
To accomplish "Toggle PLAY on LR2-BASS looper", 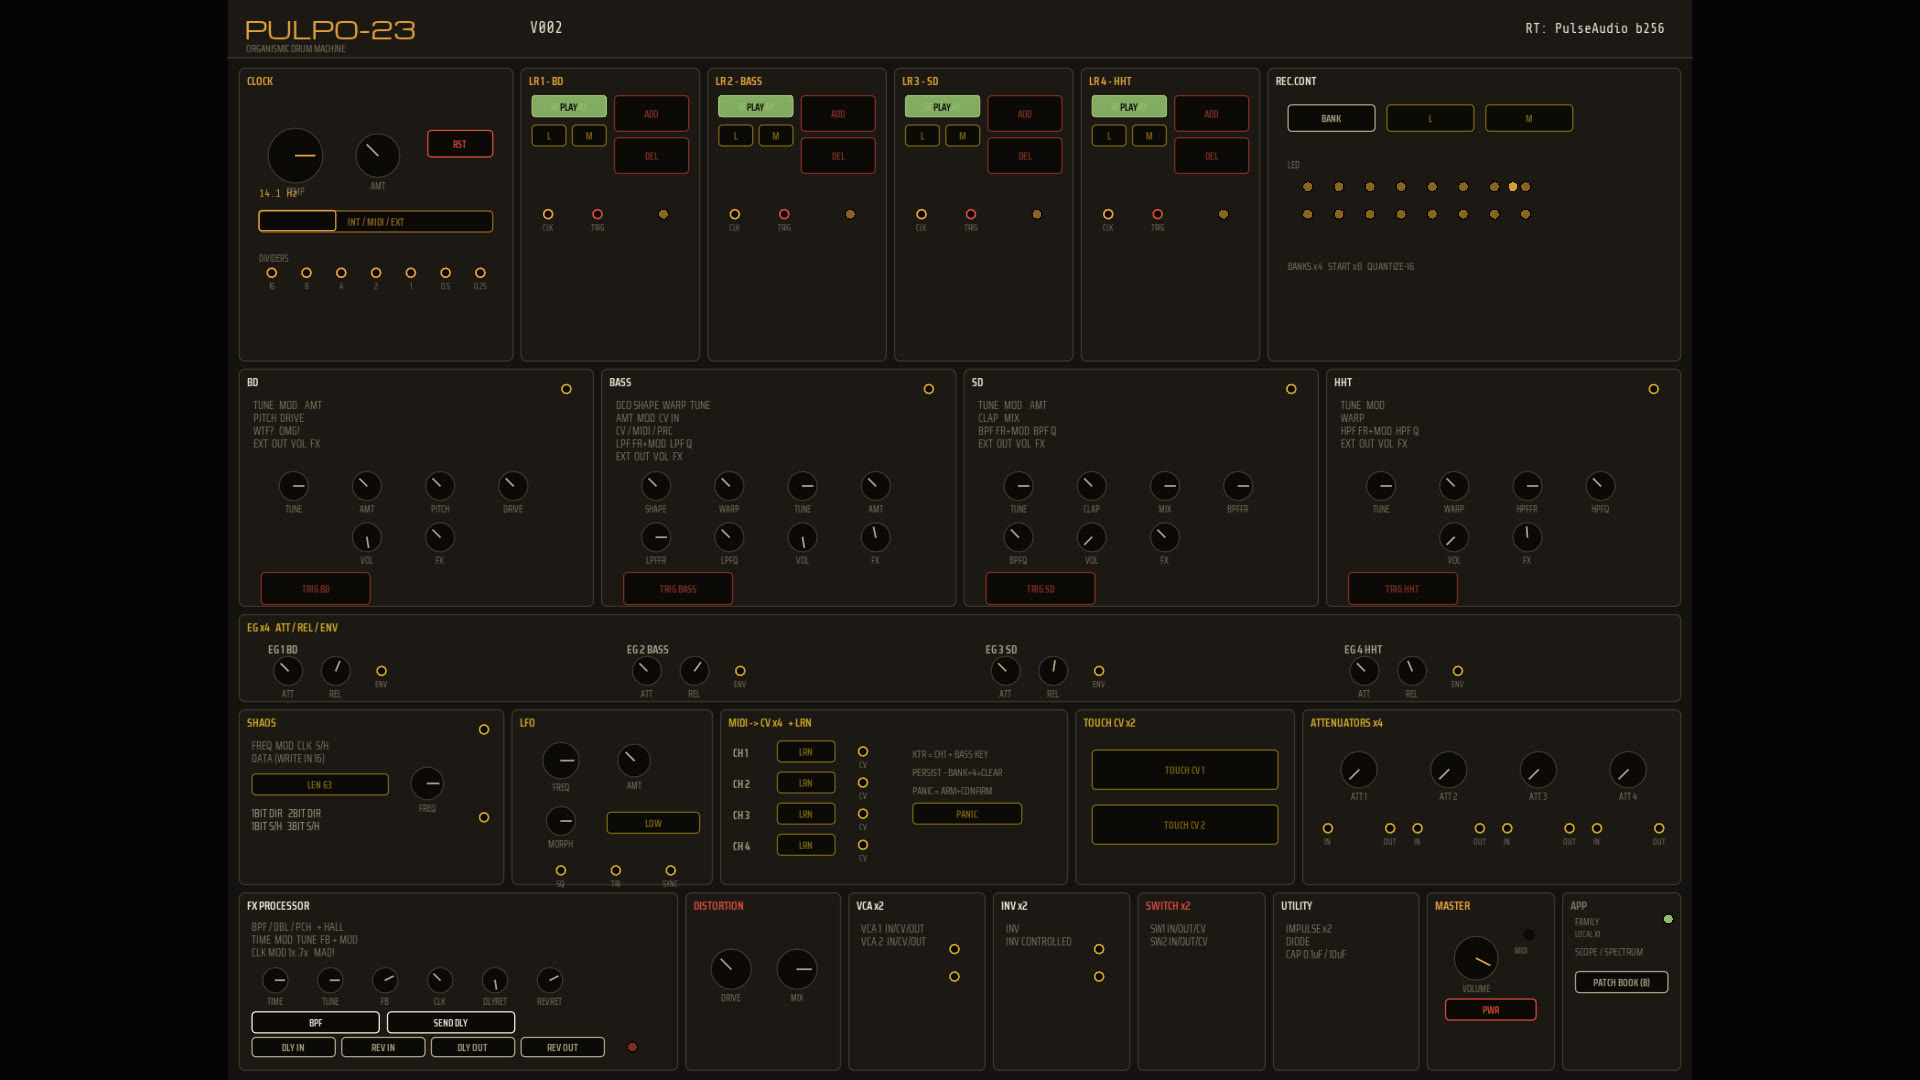I will click(756, 107).
